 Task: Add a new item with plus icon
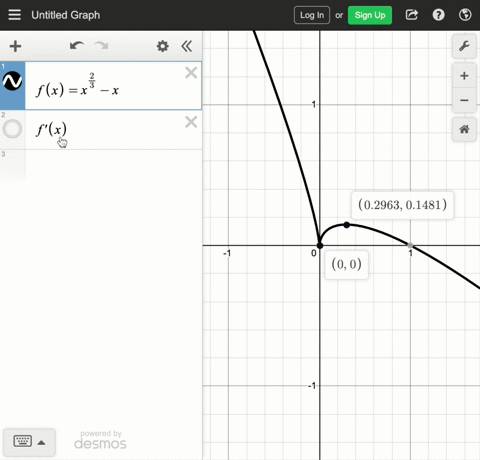pyautogui.click(x=15, y=46)
